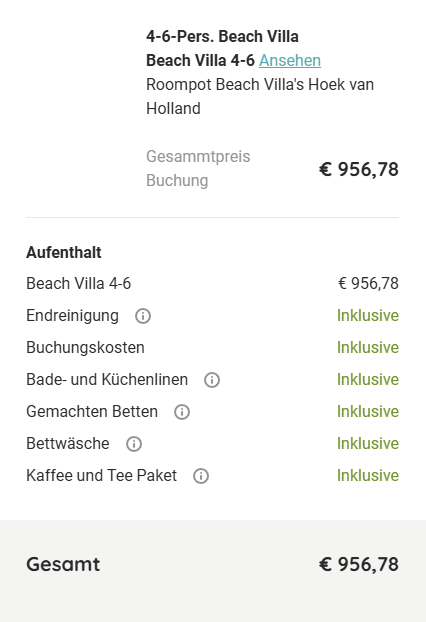
Task: Click Inklusive next to Endreinigung
Action: pyautogui.click(x=368, y=316)
